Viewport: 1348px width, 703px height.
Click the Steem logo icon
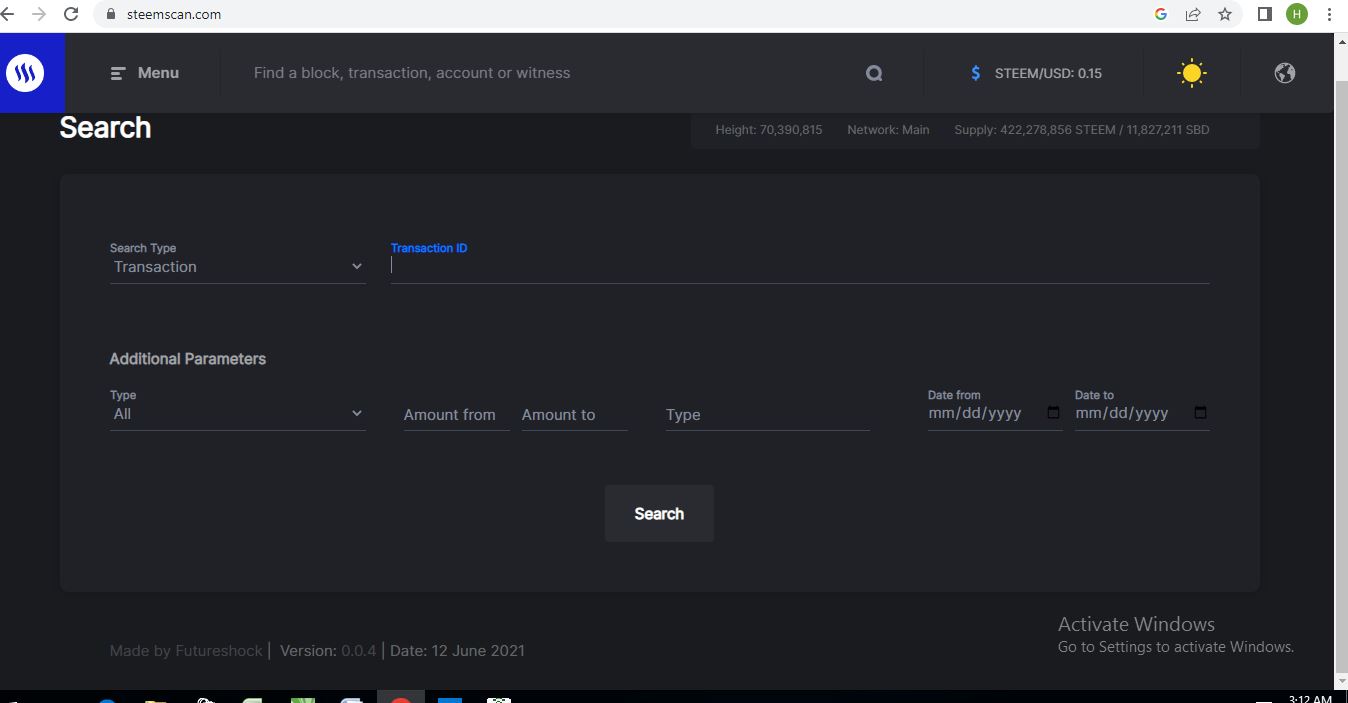pos(25,73)
